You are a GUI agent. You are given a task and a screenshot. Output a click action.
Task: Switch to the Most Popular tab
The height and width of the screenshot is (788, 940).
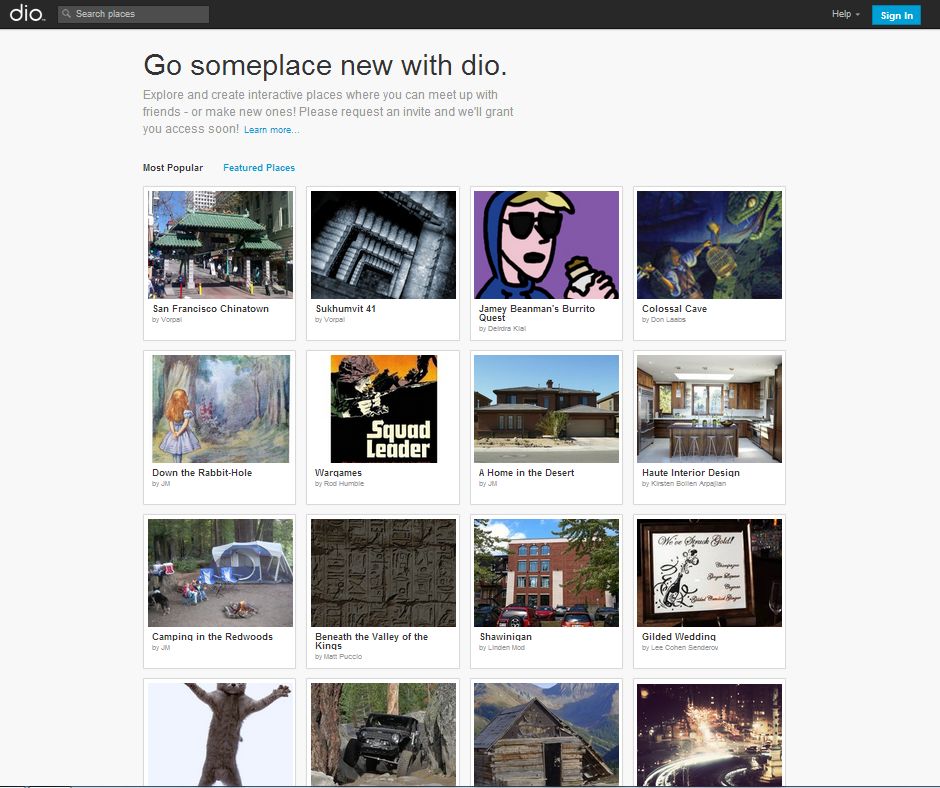pos(172,168)
